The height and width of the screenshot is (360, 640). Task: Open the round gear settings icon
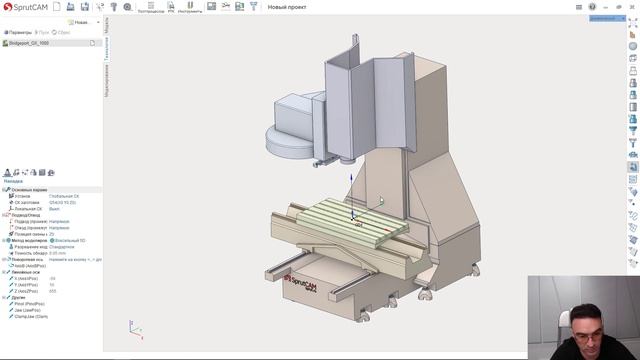click(128, 7)
